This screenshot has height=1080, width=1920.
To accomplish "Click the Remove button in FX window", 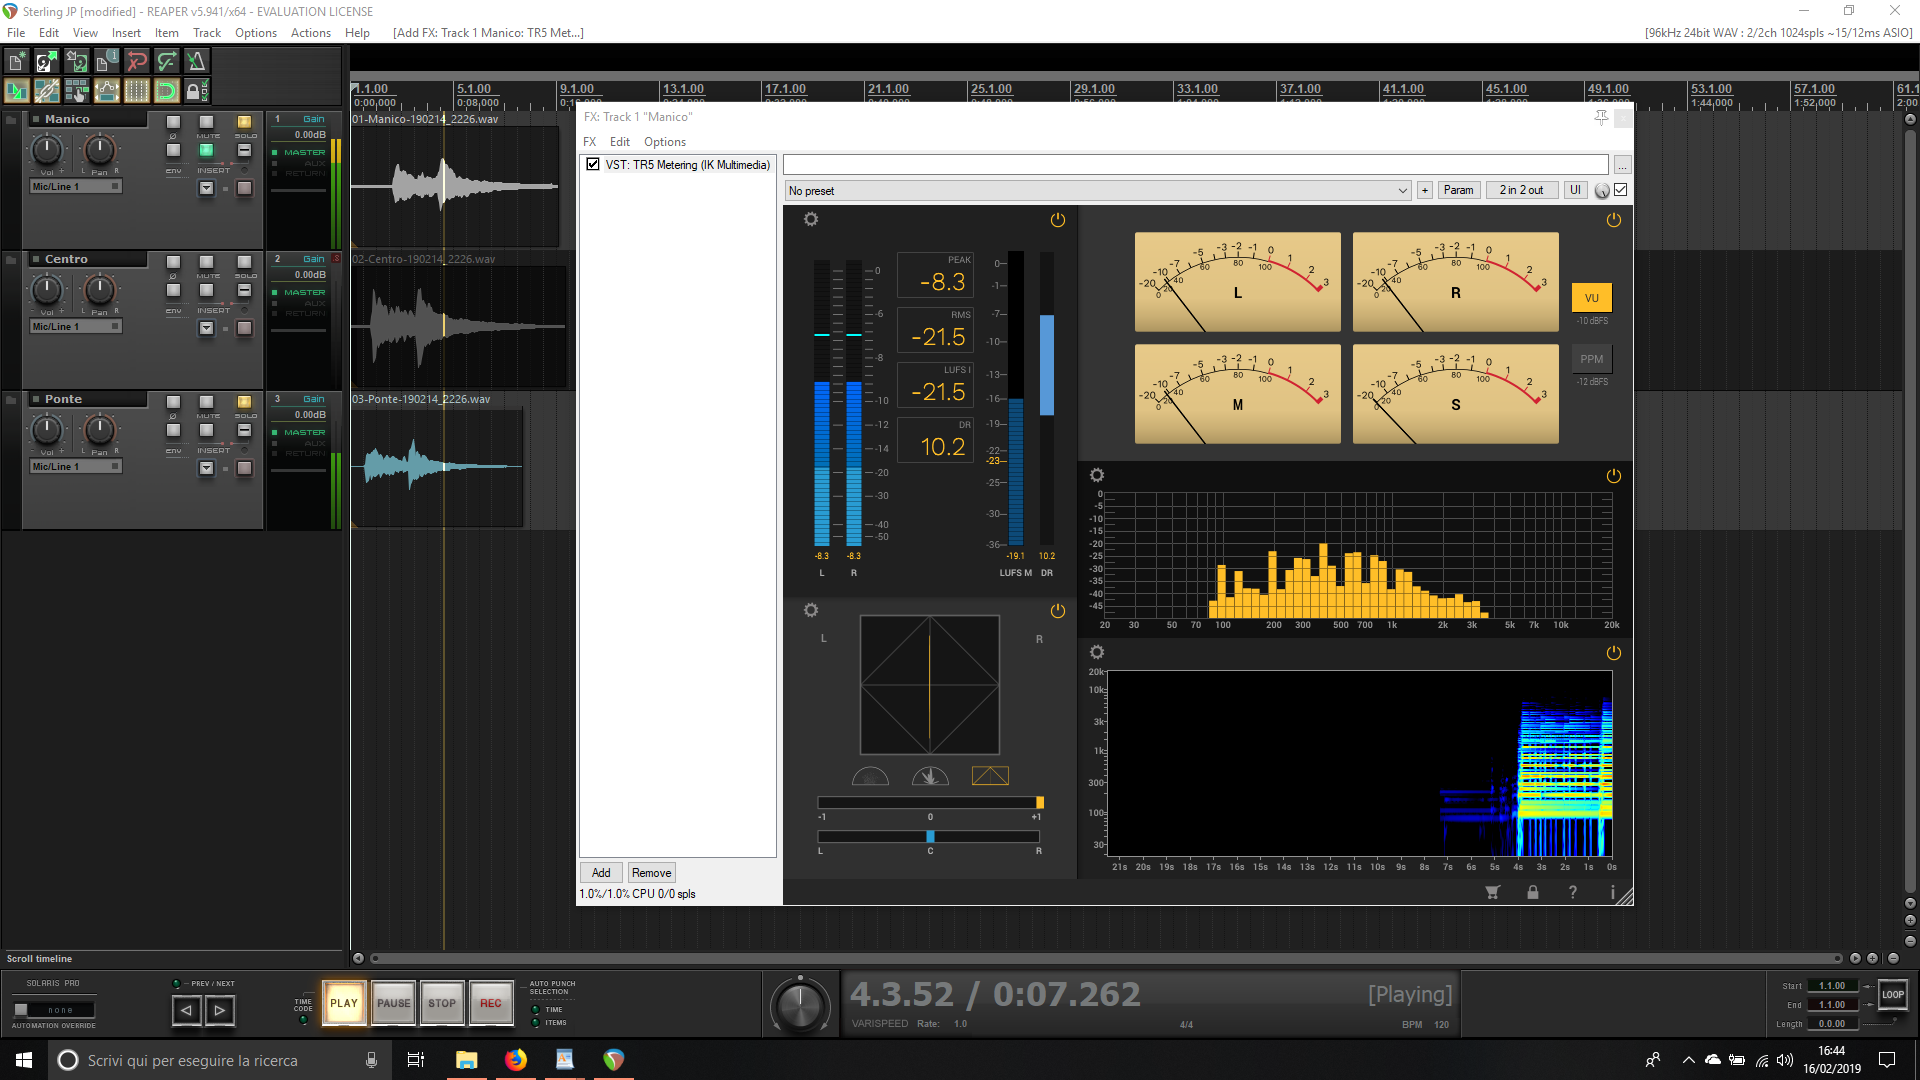I will pyautogui.click(x=651, y=873).
